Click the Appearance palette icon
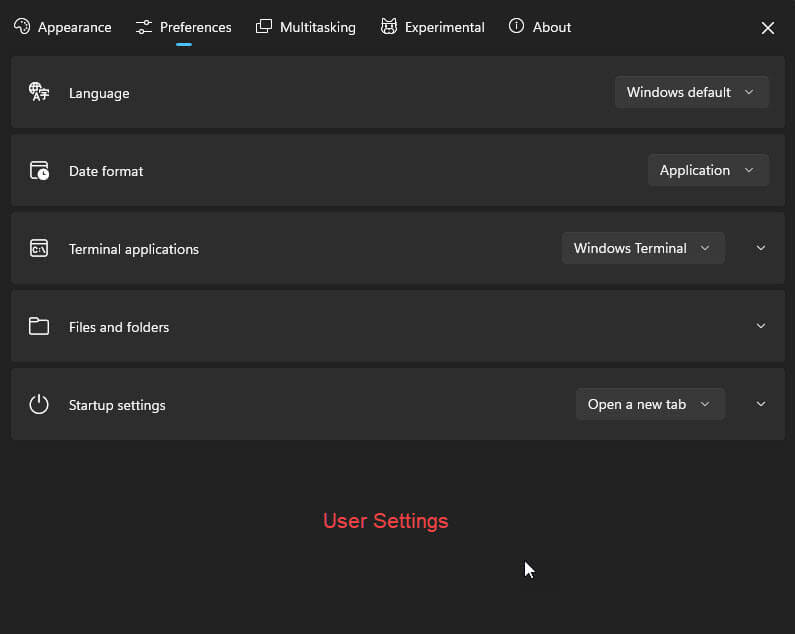 pos(22,26)
